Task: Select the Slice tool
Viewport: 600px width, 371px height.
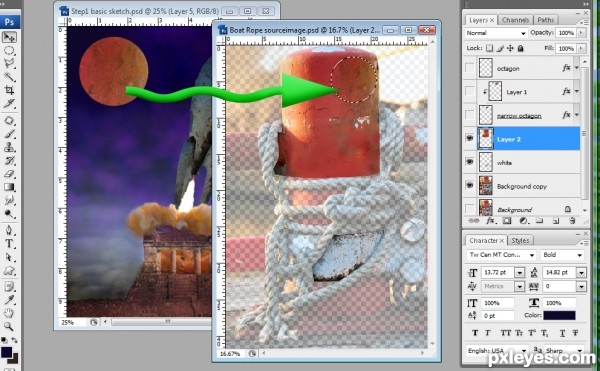Action: pyautogui.click(x=9, y=103)
